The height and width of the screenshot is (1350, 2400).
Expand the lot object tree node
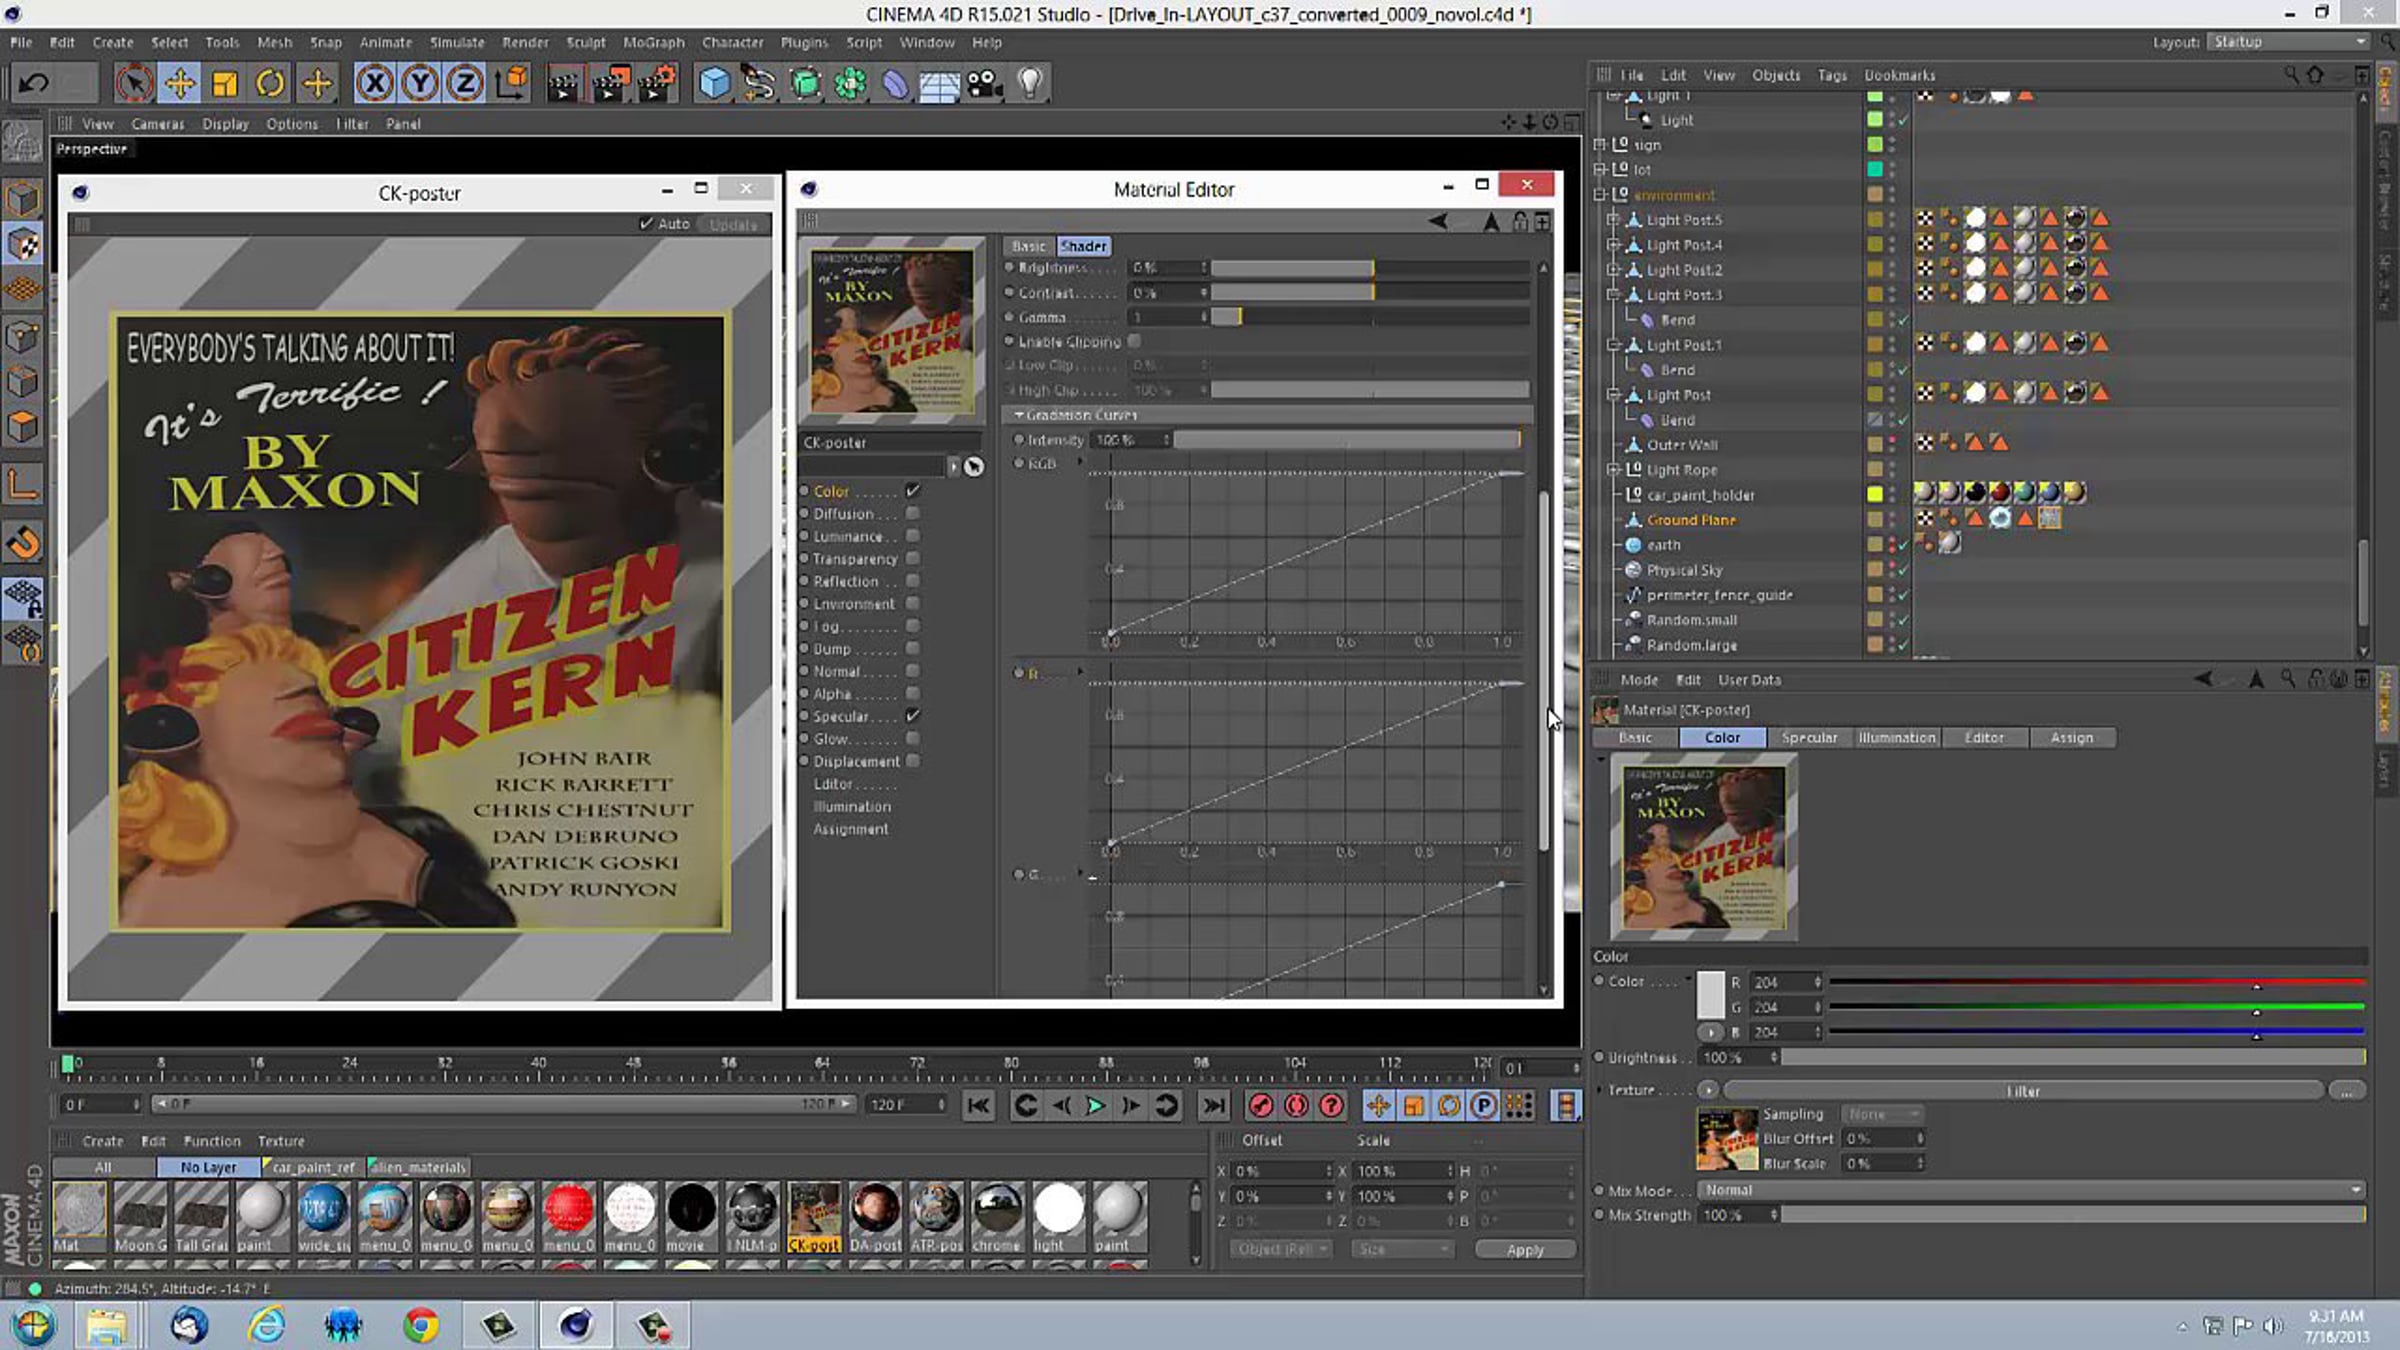[x=1600, y=169]
